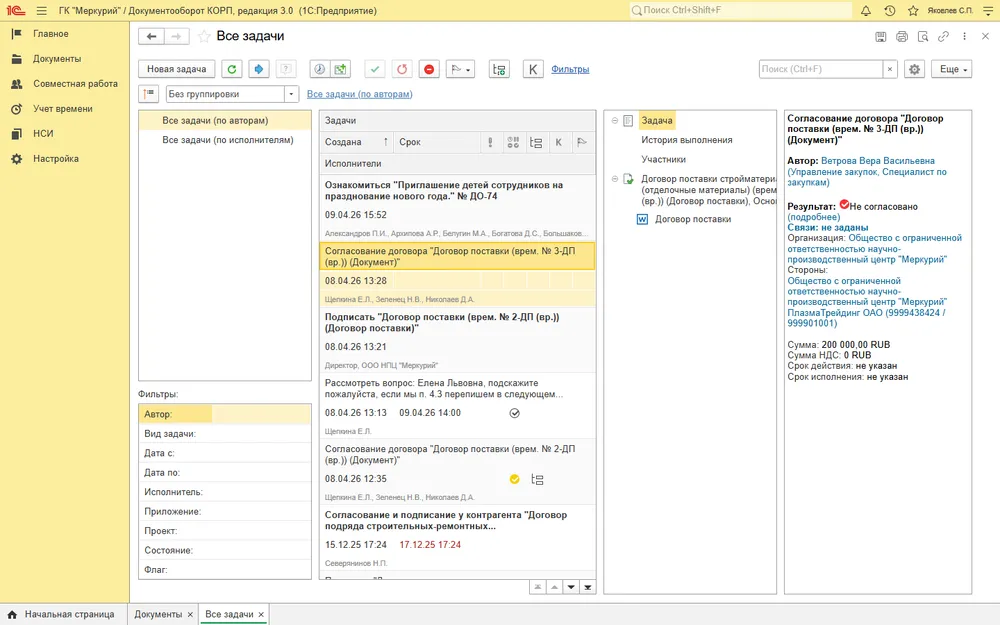Click the red circular arrow icon
1000x625 pixels.
402,69
